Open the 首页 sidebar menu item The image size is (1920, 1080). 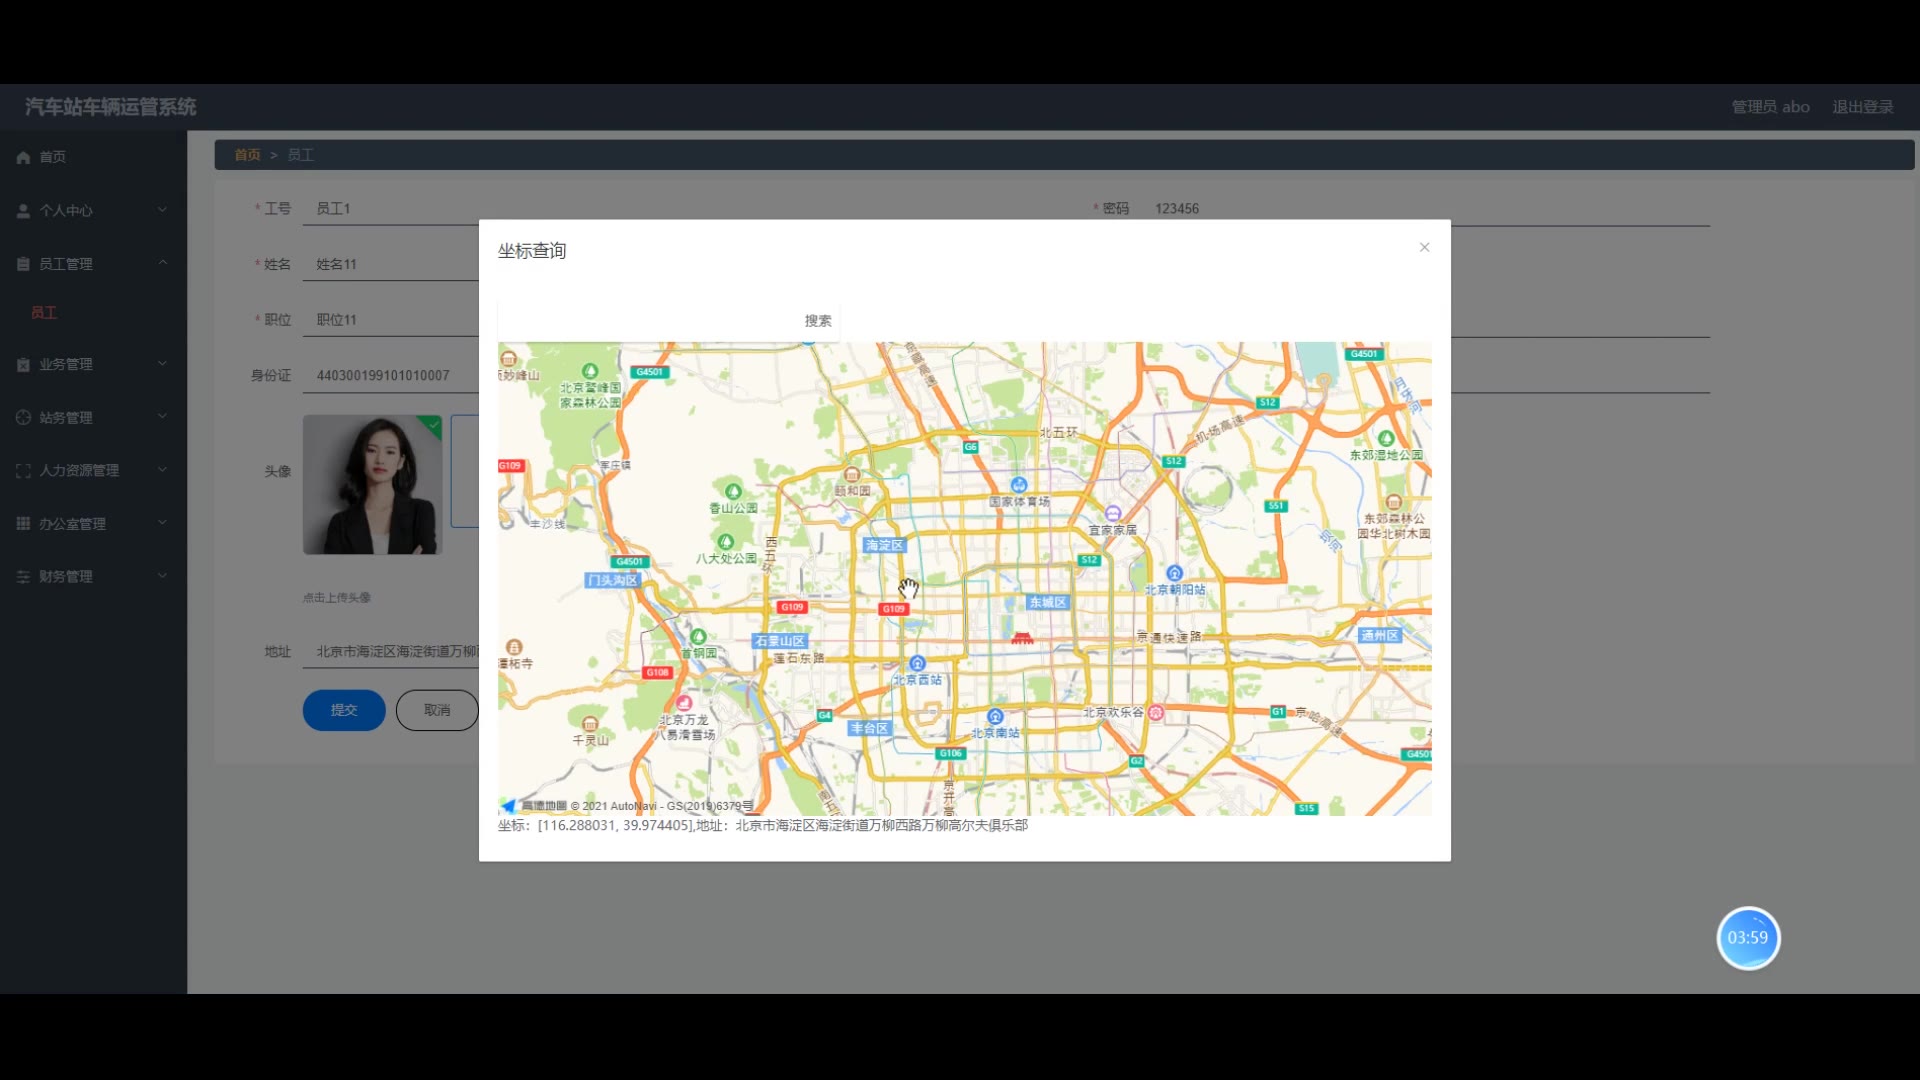click(x=93, y=157)
